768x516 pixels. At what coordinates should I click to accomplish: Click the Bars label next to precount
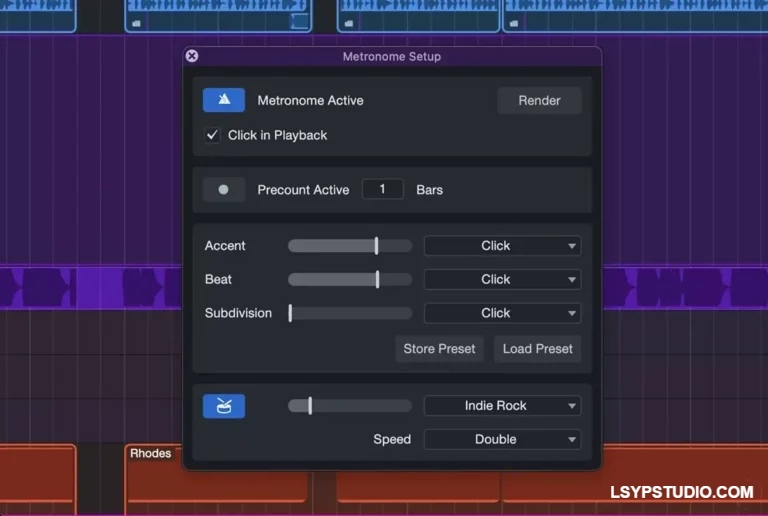430,190
